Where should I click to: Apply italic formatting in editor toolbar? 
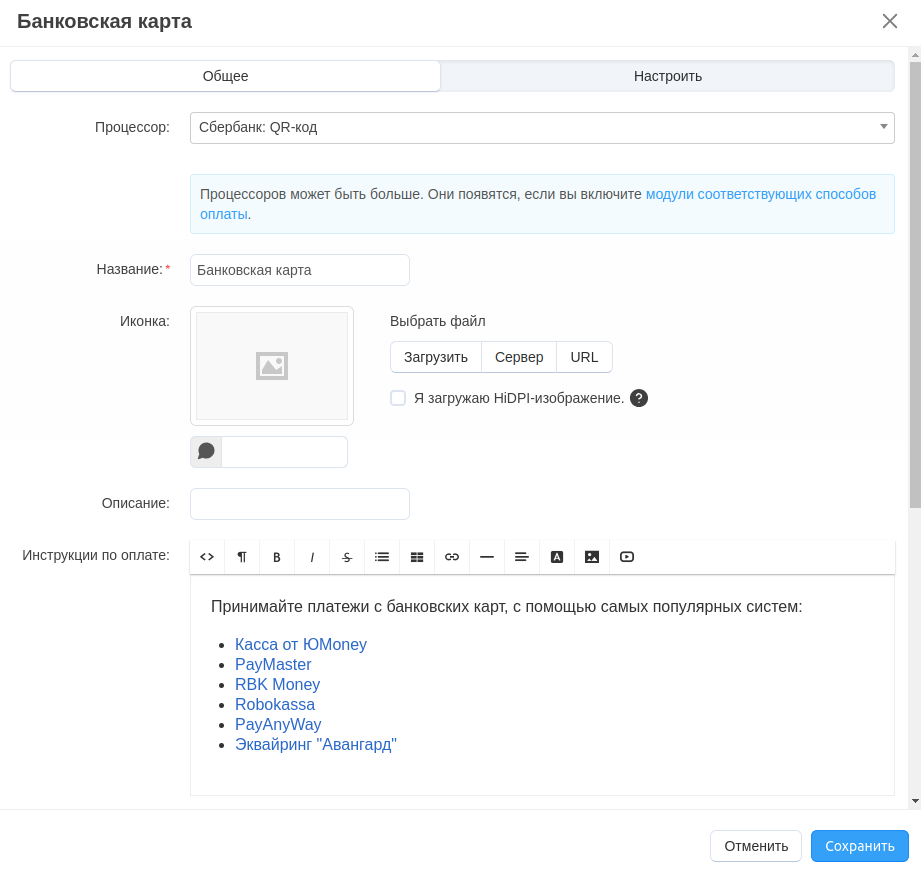coord(312,557)
